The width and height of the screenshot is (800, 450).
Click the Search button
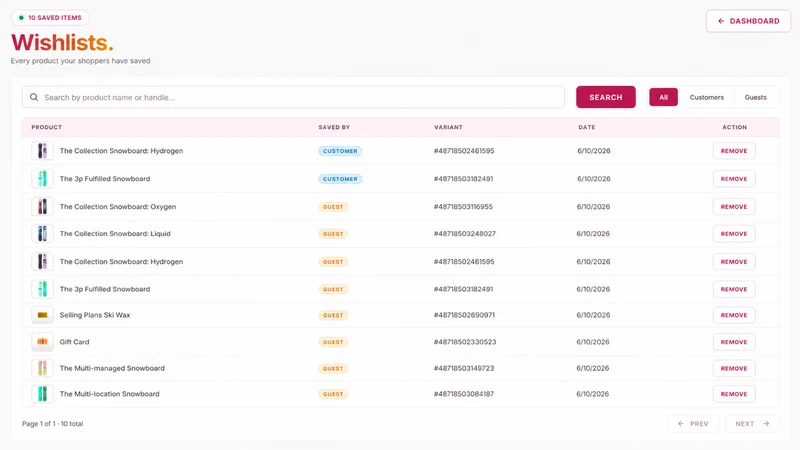[x=606, y=97]
